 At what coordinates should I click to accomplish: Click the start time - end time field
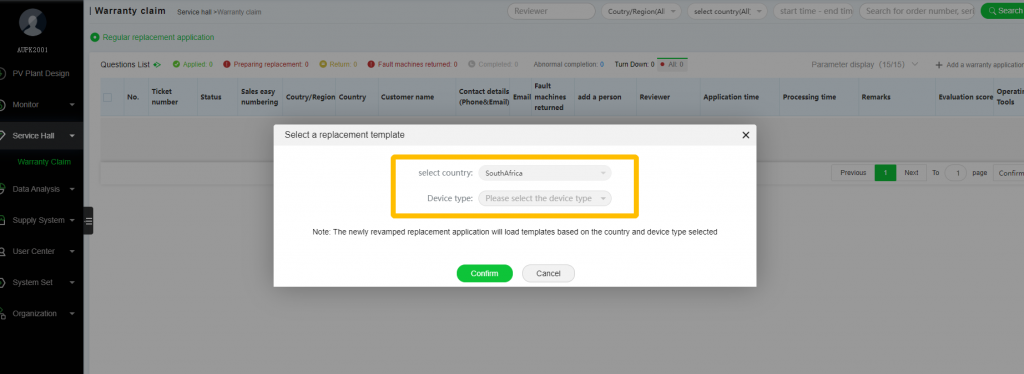(813, 11)
